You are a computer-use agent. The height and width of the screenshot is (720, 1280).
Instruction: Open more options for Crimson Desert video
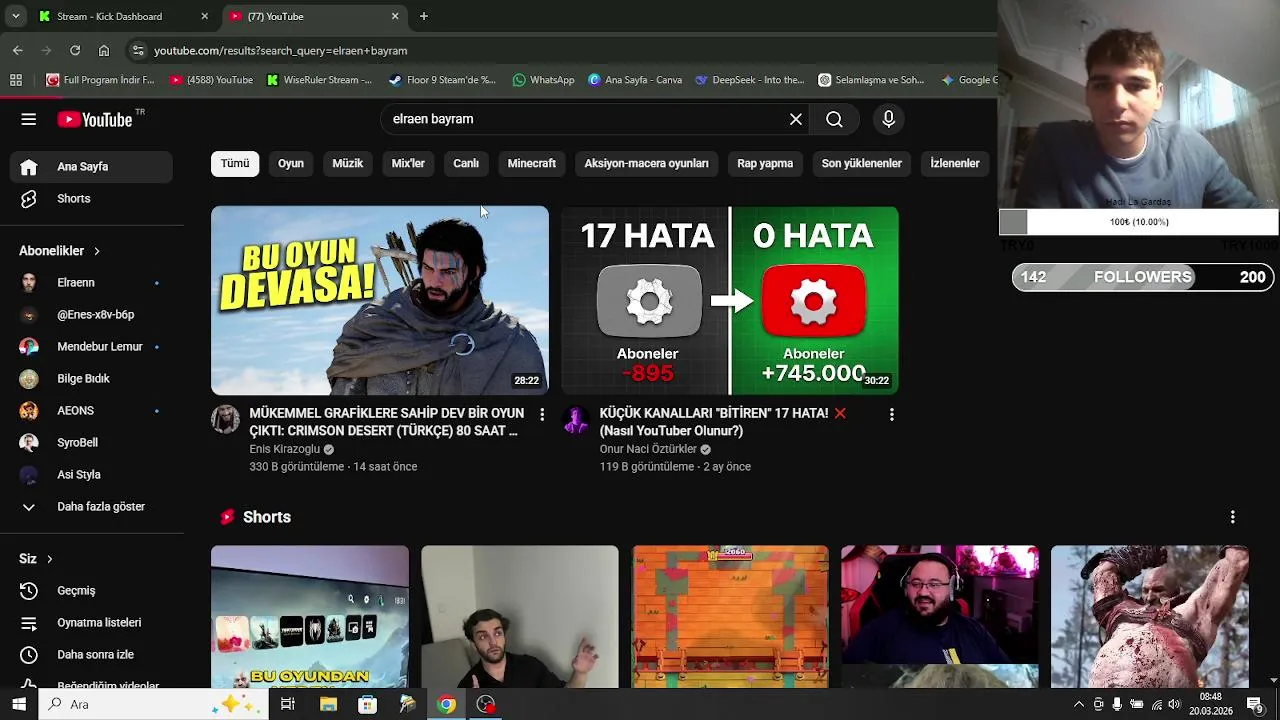tap(542, 414)
